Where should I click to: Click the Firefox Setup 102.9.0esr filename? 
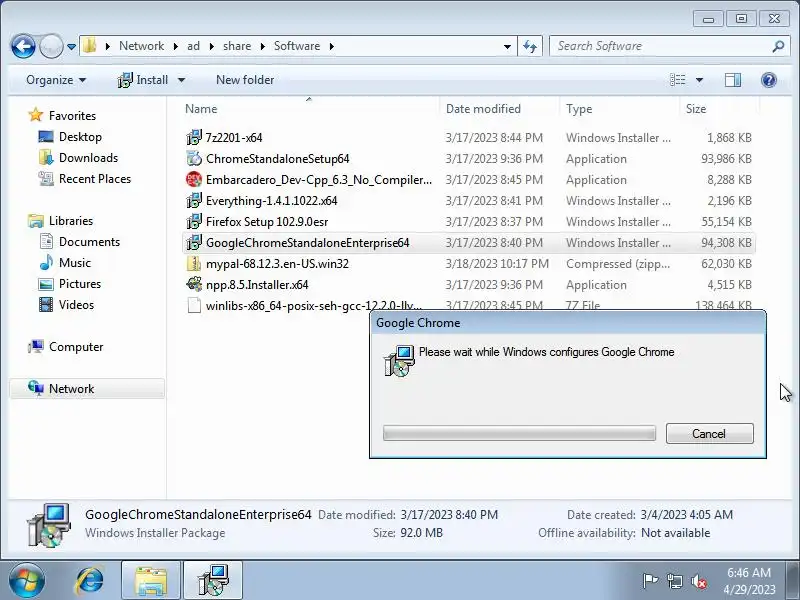(267, 221)
